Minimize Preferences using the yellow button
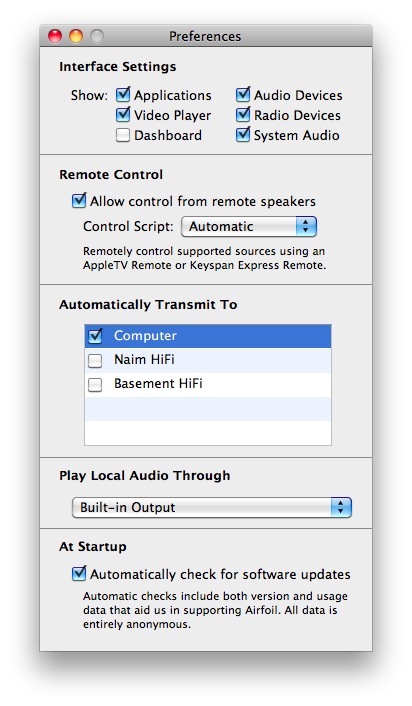 point(76,36)
